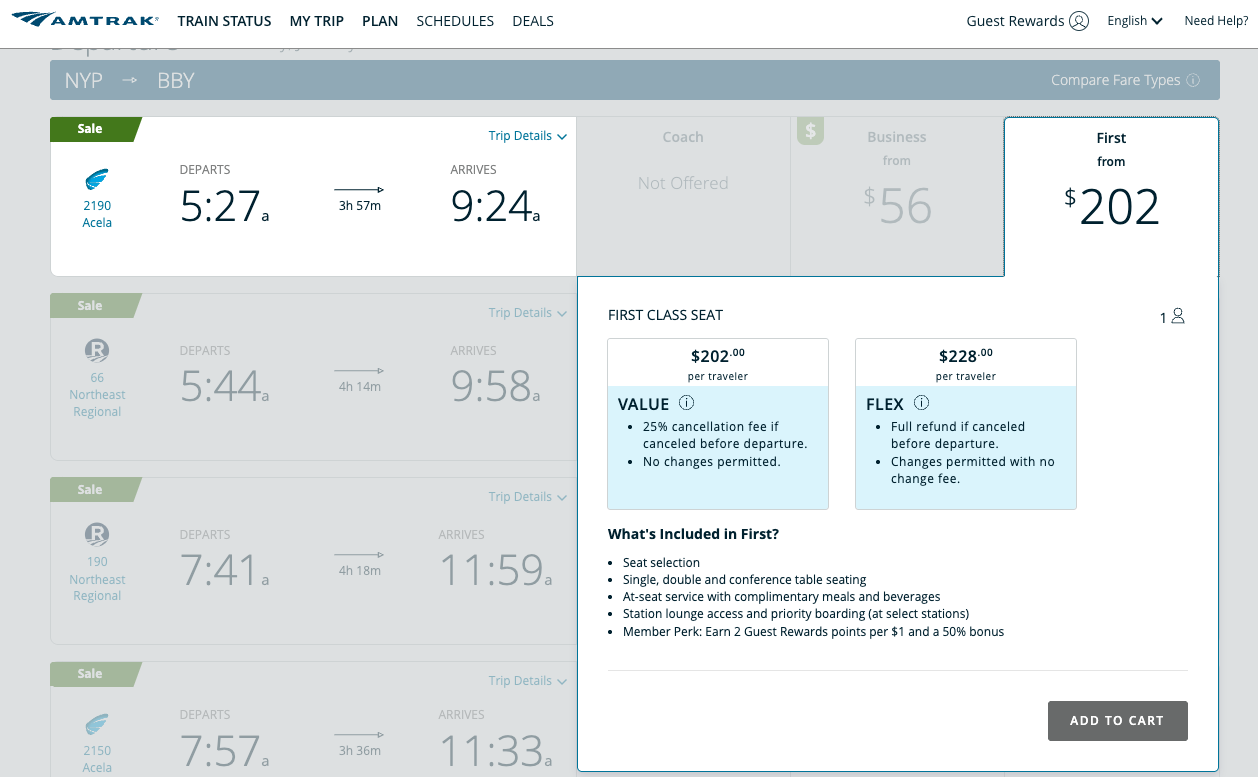Click the traveler count person icon
The height and width of the screenshot is (777, 1258).
pos(1178,316)
